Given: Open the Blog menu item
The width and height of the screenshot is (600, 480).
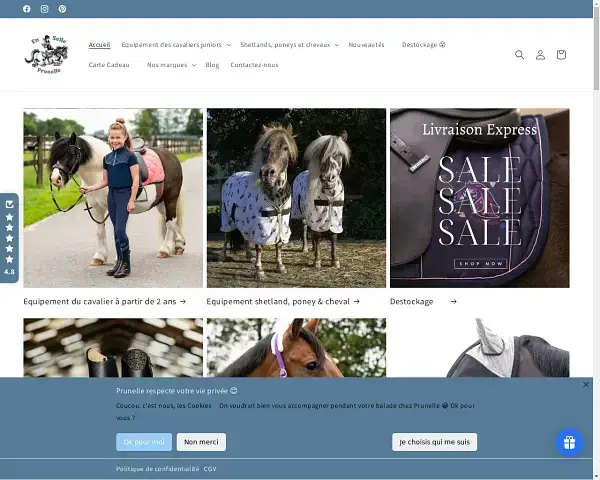Looking at the screenshot, I should (212, 65).
